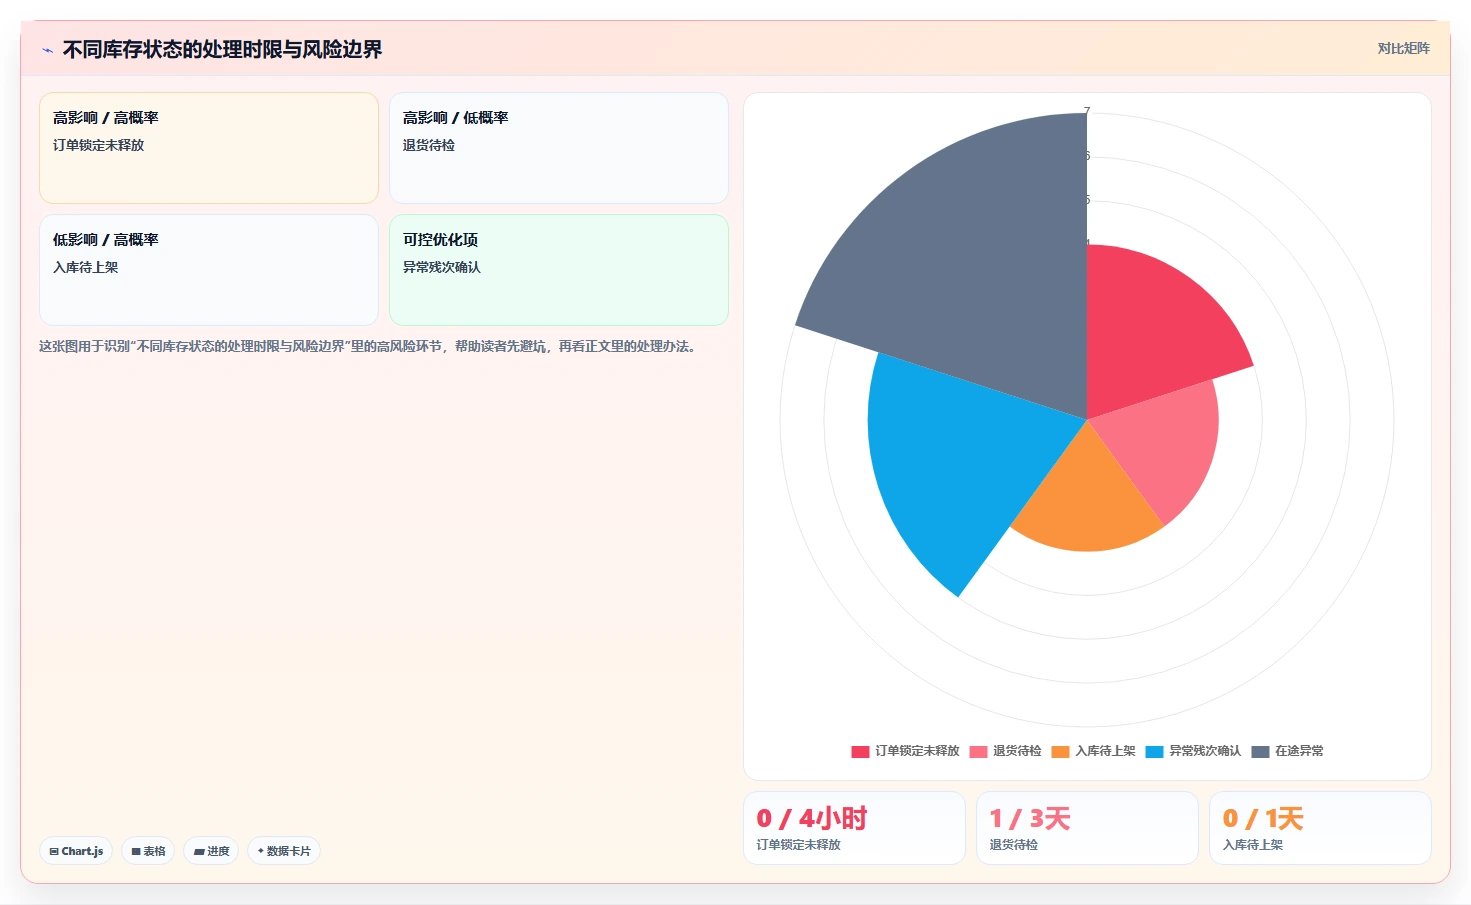Click the 订单锁定未释放 text in the first card
This screenshot has height=905, width=1471.
[98, 145]
